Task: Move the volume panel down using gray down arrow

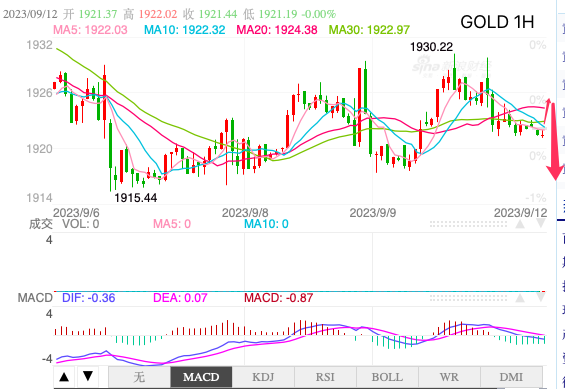Action: (540, 224)
